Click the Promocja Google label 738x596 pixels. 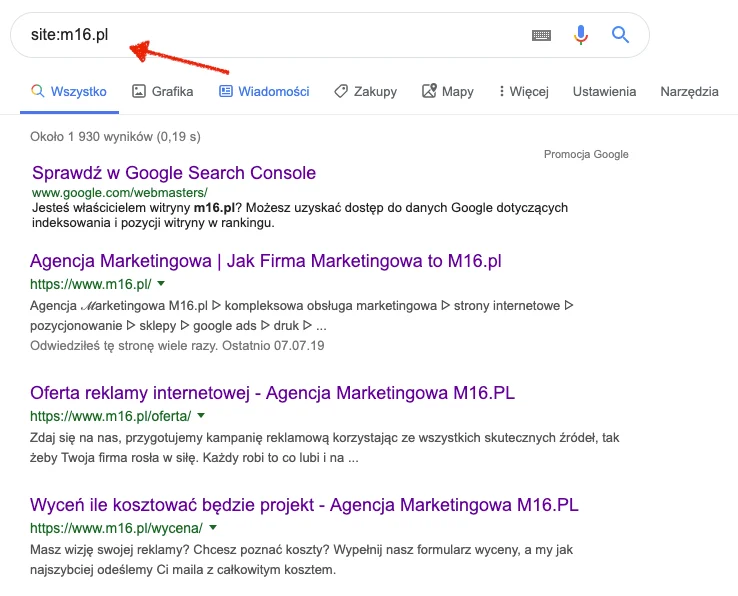(586, 154)
